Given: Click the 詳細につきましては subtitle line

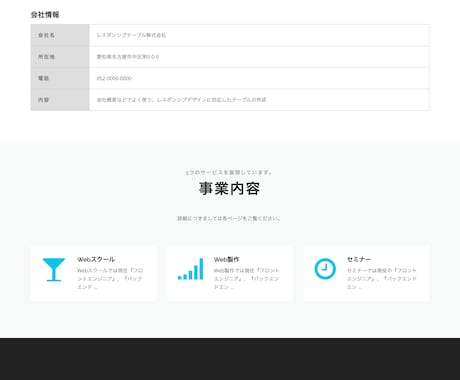Looking at the screenshot, I should (229, 219).
